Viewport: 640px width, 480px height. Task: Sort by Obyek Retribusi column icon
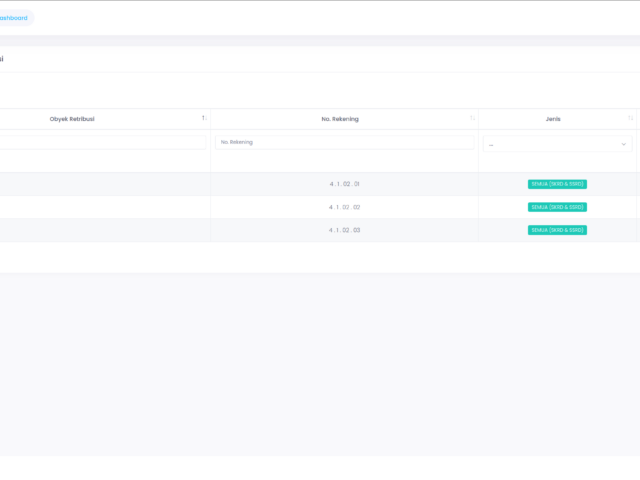(x=204, y=118)
